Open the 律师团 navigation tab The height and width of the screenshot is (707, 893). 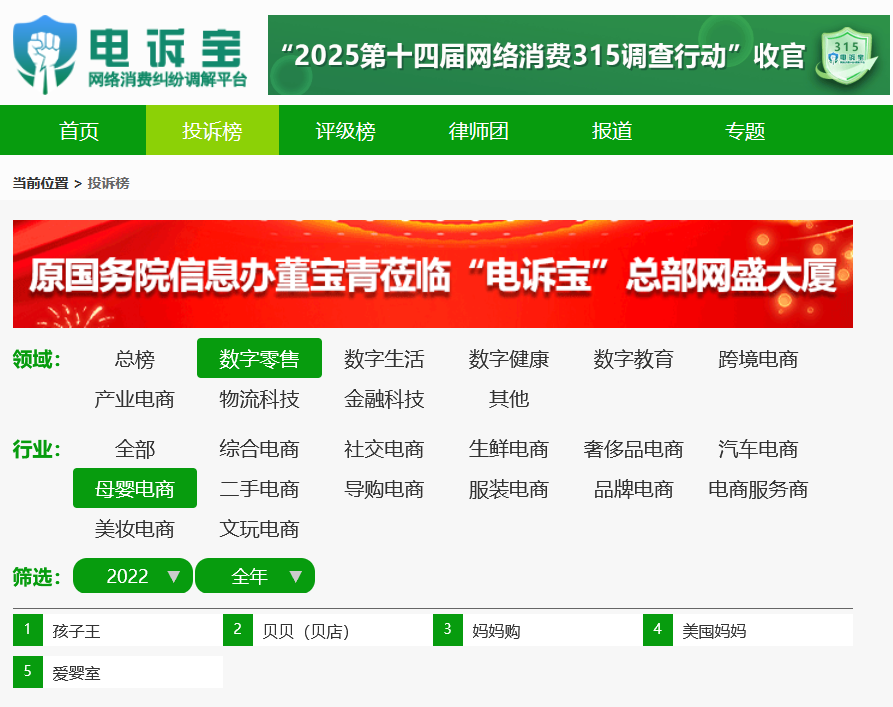pyautogui.click(x=479, y=130)
